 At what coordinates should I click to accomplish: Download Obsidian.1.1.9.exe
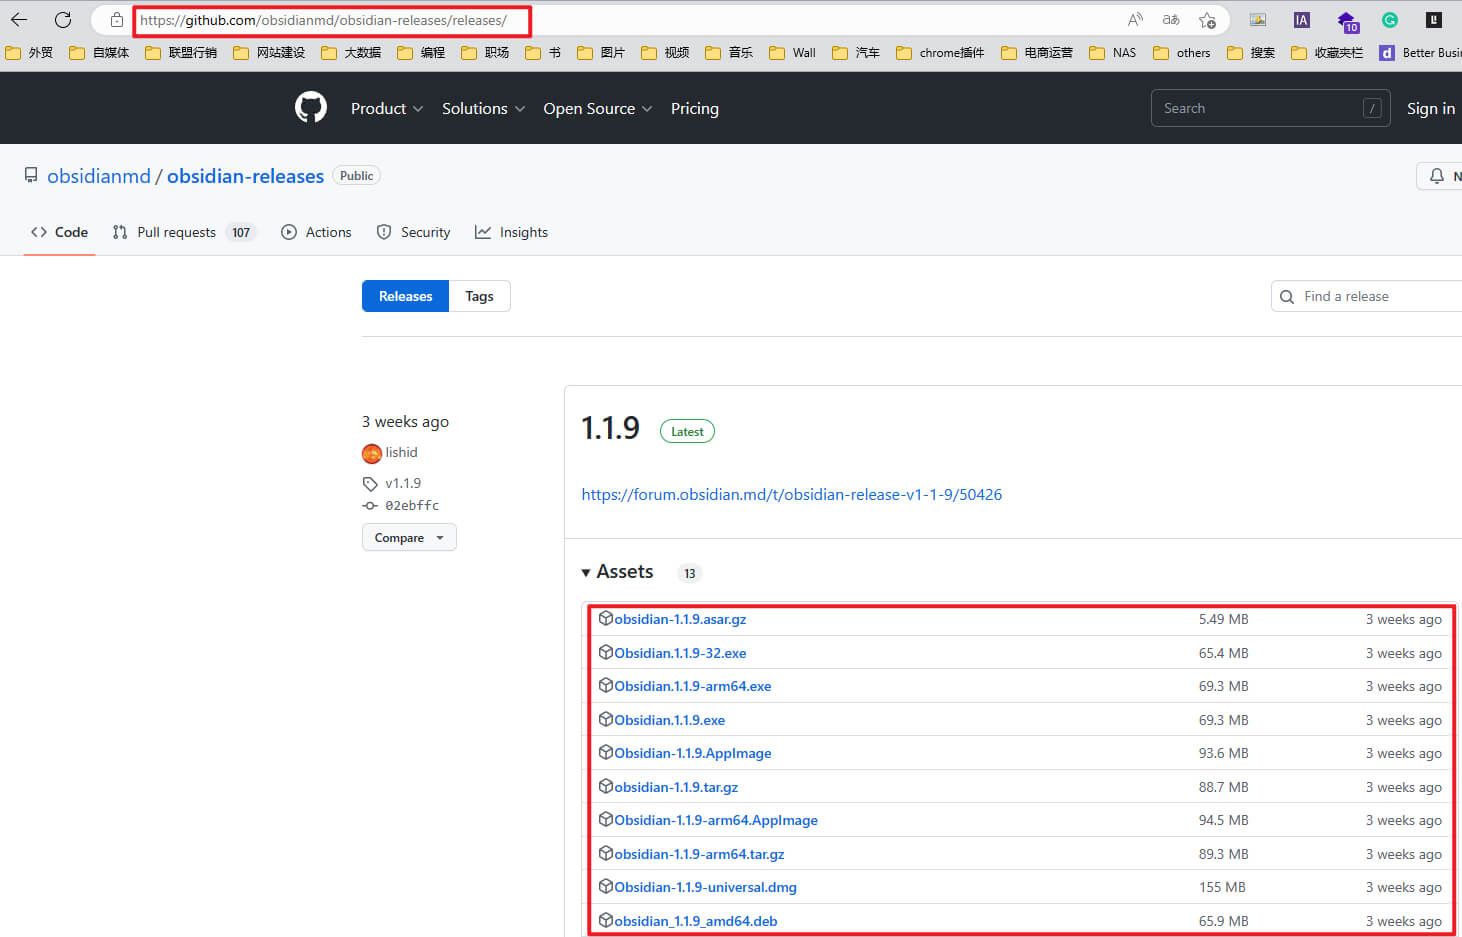(x=670, y=720)
